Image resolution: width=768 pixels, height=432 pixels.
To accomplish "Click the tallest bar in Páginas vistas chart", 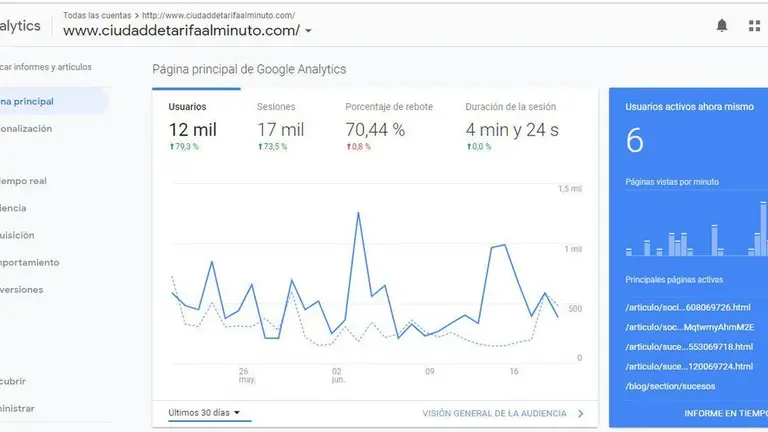I will (763, 229).
